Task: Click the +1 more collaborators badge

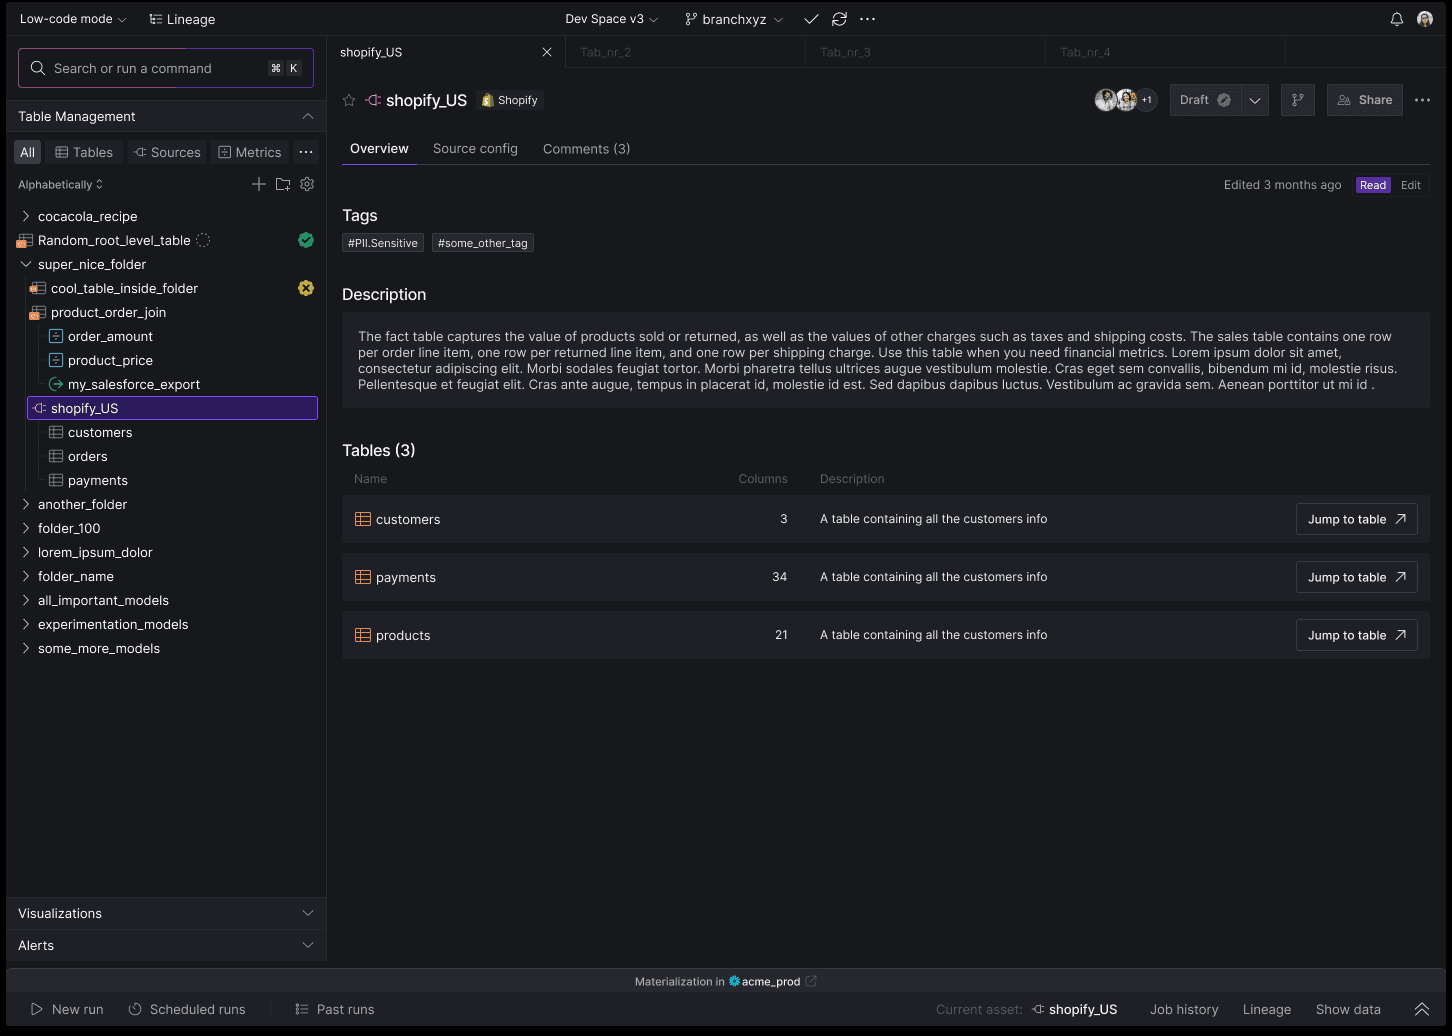Action: (x=1147, y=100)
